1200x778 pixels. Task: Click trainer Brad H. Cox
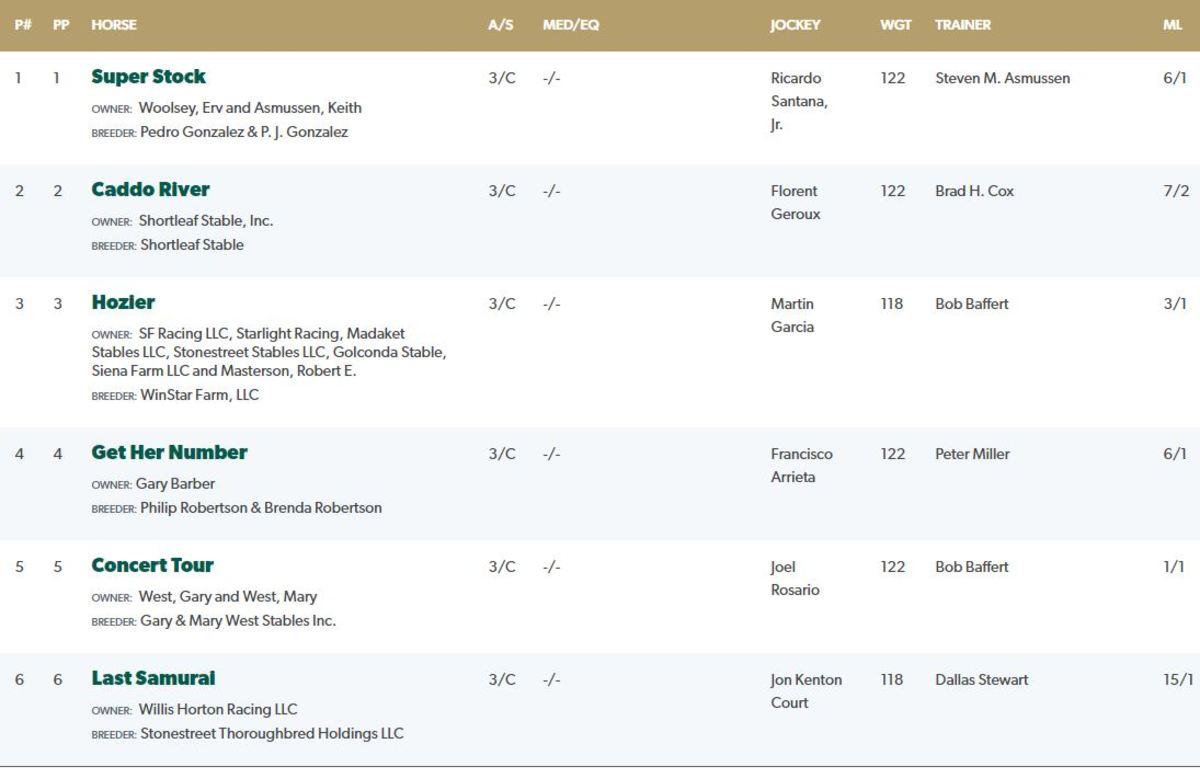point(974,191)
